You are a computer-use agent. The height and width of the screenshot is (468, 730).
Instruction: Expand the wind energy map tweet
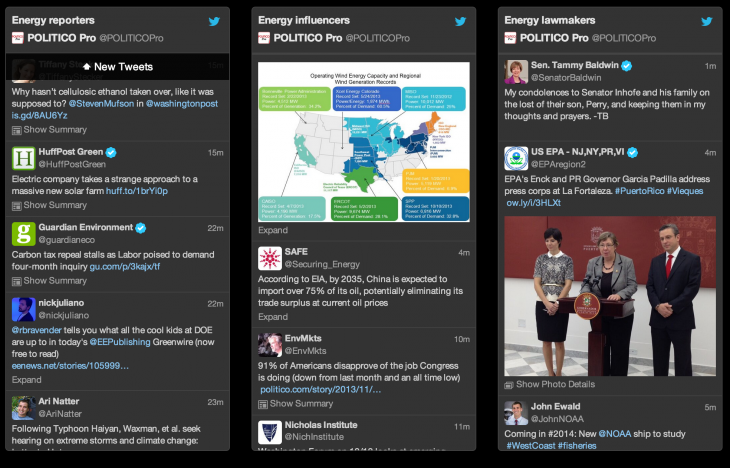(x=273, y=231)
